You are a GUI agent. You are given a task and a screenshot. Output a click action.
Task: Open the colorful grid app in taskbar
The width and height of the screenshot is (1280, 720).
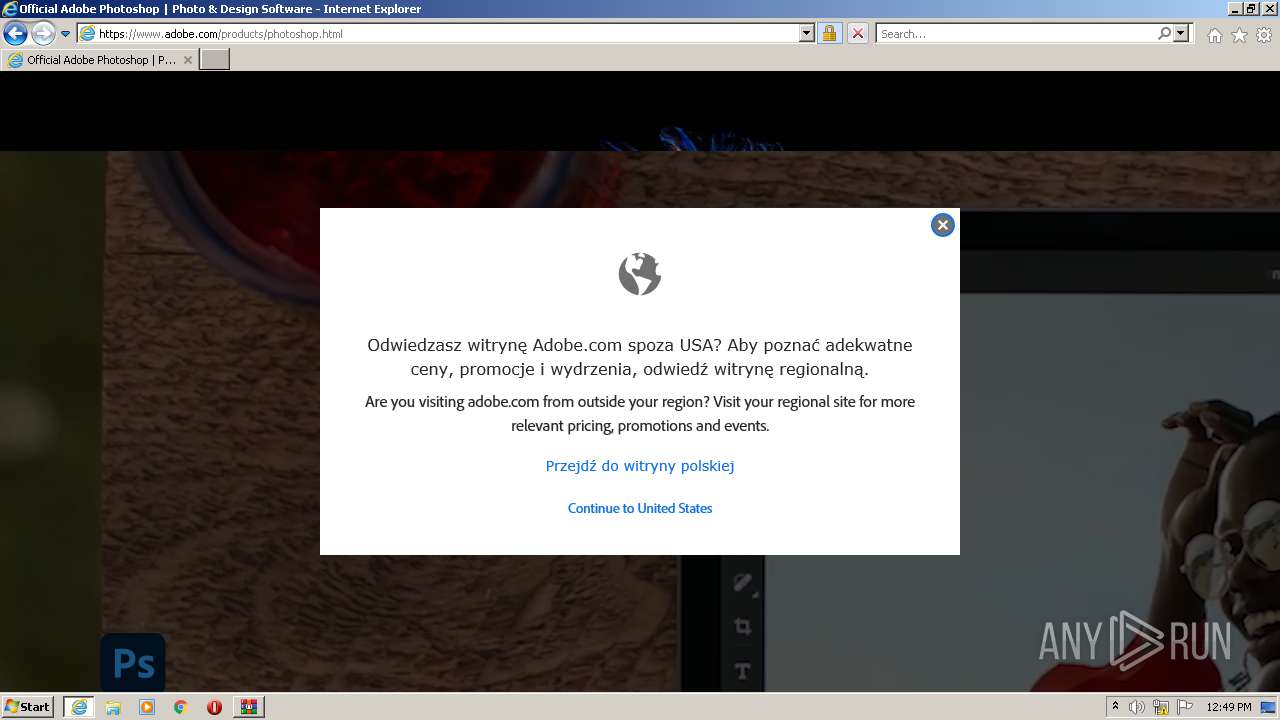click(x=248, y=707)
